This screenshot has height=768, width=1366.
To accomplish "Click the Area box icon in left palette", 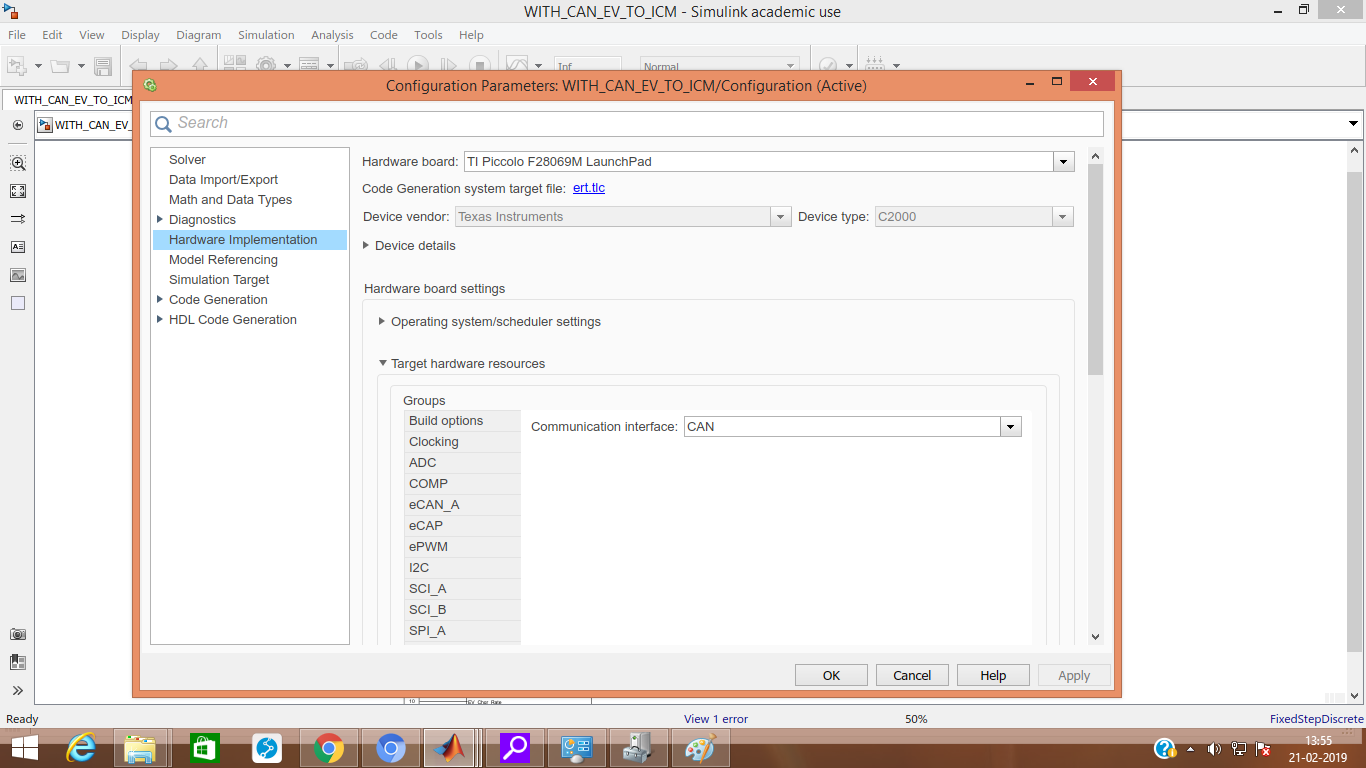I will 18,303.
